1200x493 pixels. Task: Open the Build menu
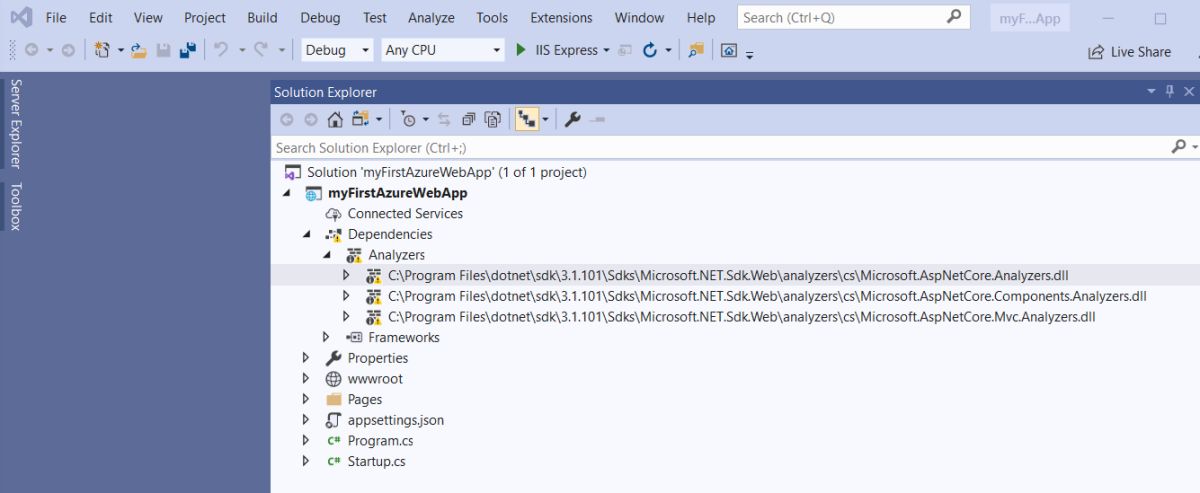click(x=262, y=17)
